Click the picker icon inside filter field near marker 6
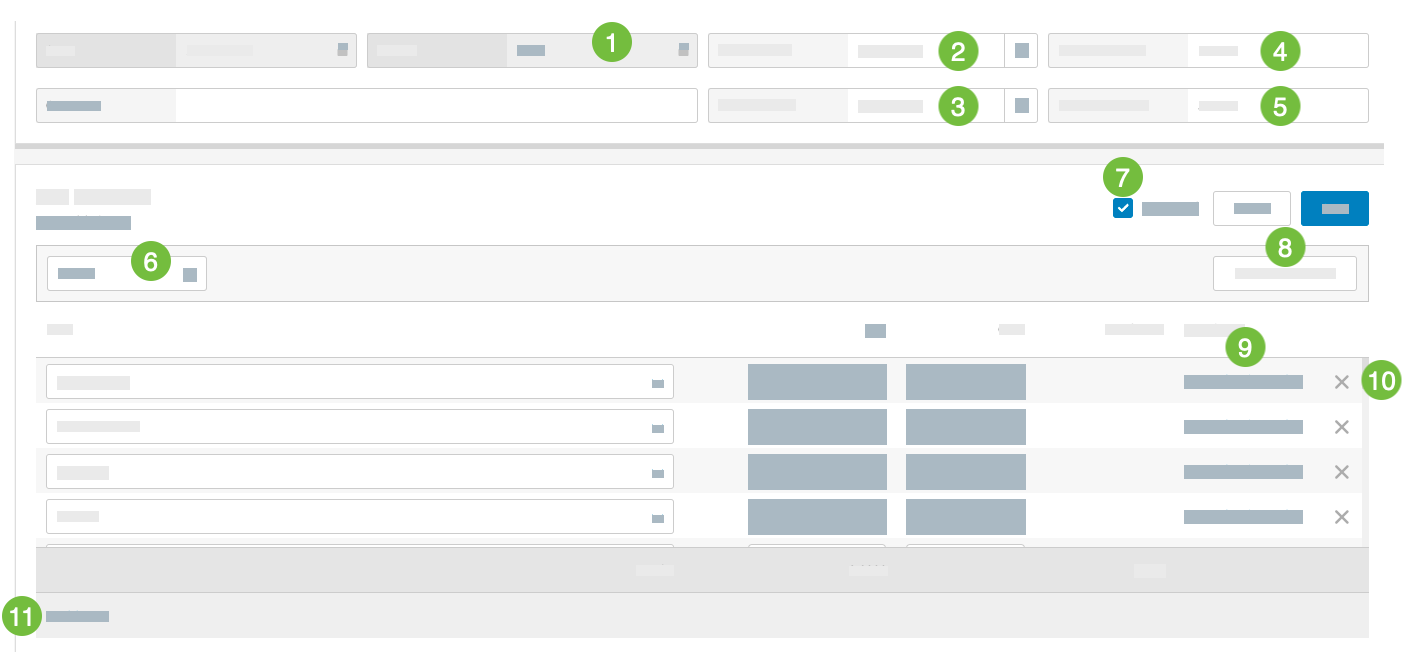The height and width of the screenshot is (652, 1410). coord(190,273)
